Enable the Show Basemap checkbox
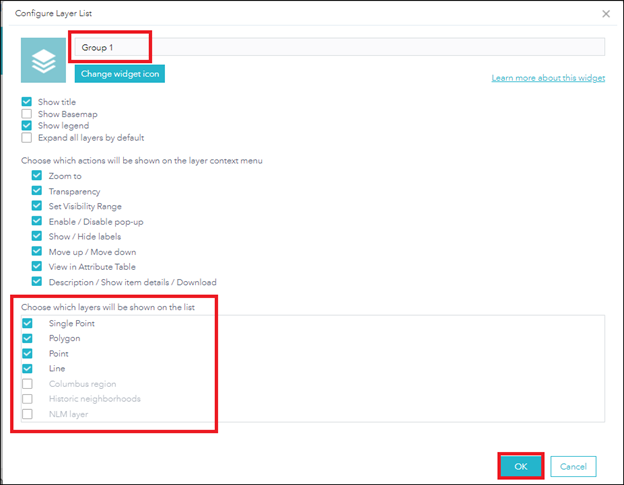The height and width of the screenshot is (485, 624). (x=27, y=114)
